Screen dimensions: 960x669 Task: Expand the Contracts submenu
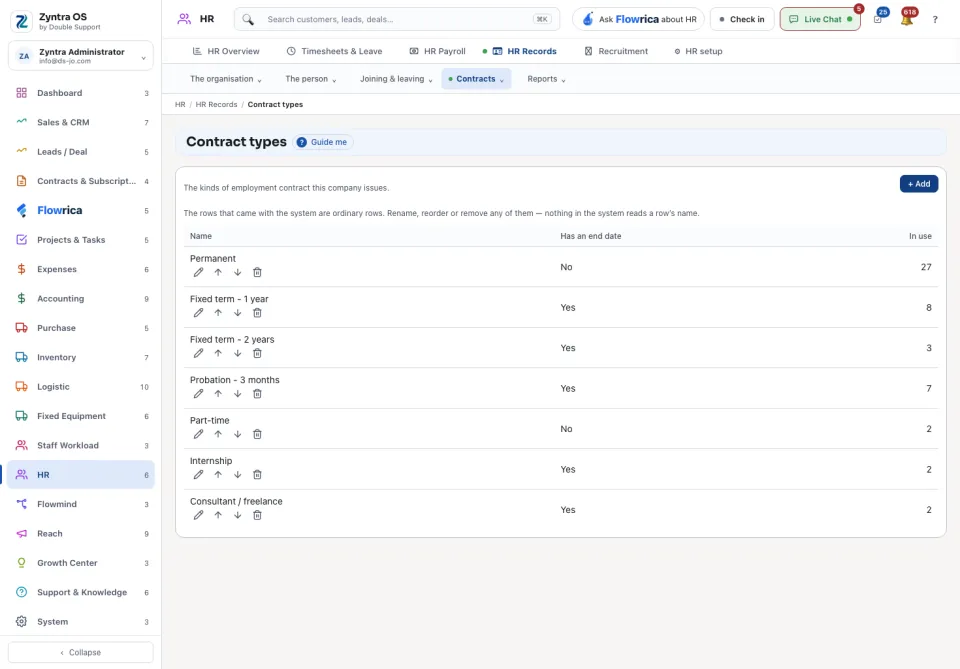(476, 79)
